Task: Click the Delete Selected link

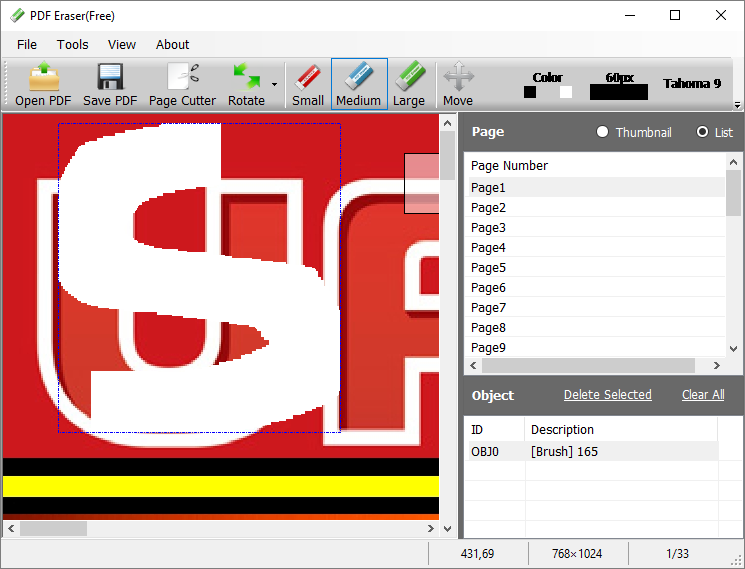Action: point(608,395)
